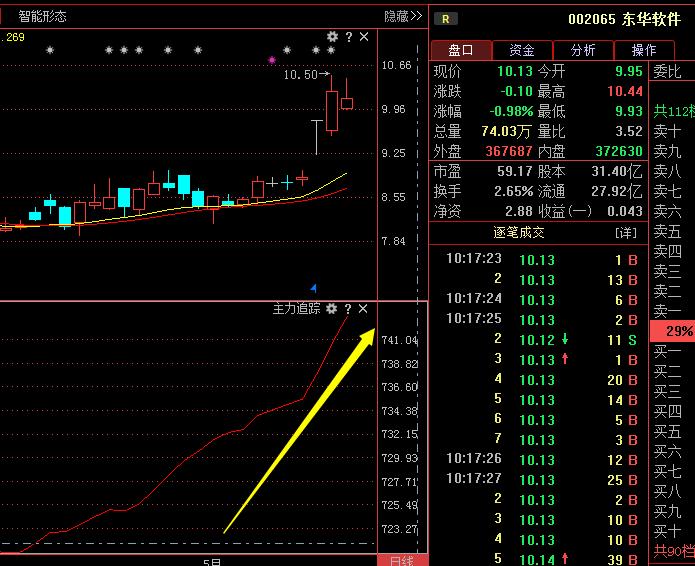695x566 pixels.
Task: Click the blue arrow marker below candles
Action: (314, 289)
